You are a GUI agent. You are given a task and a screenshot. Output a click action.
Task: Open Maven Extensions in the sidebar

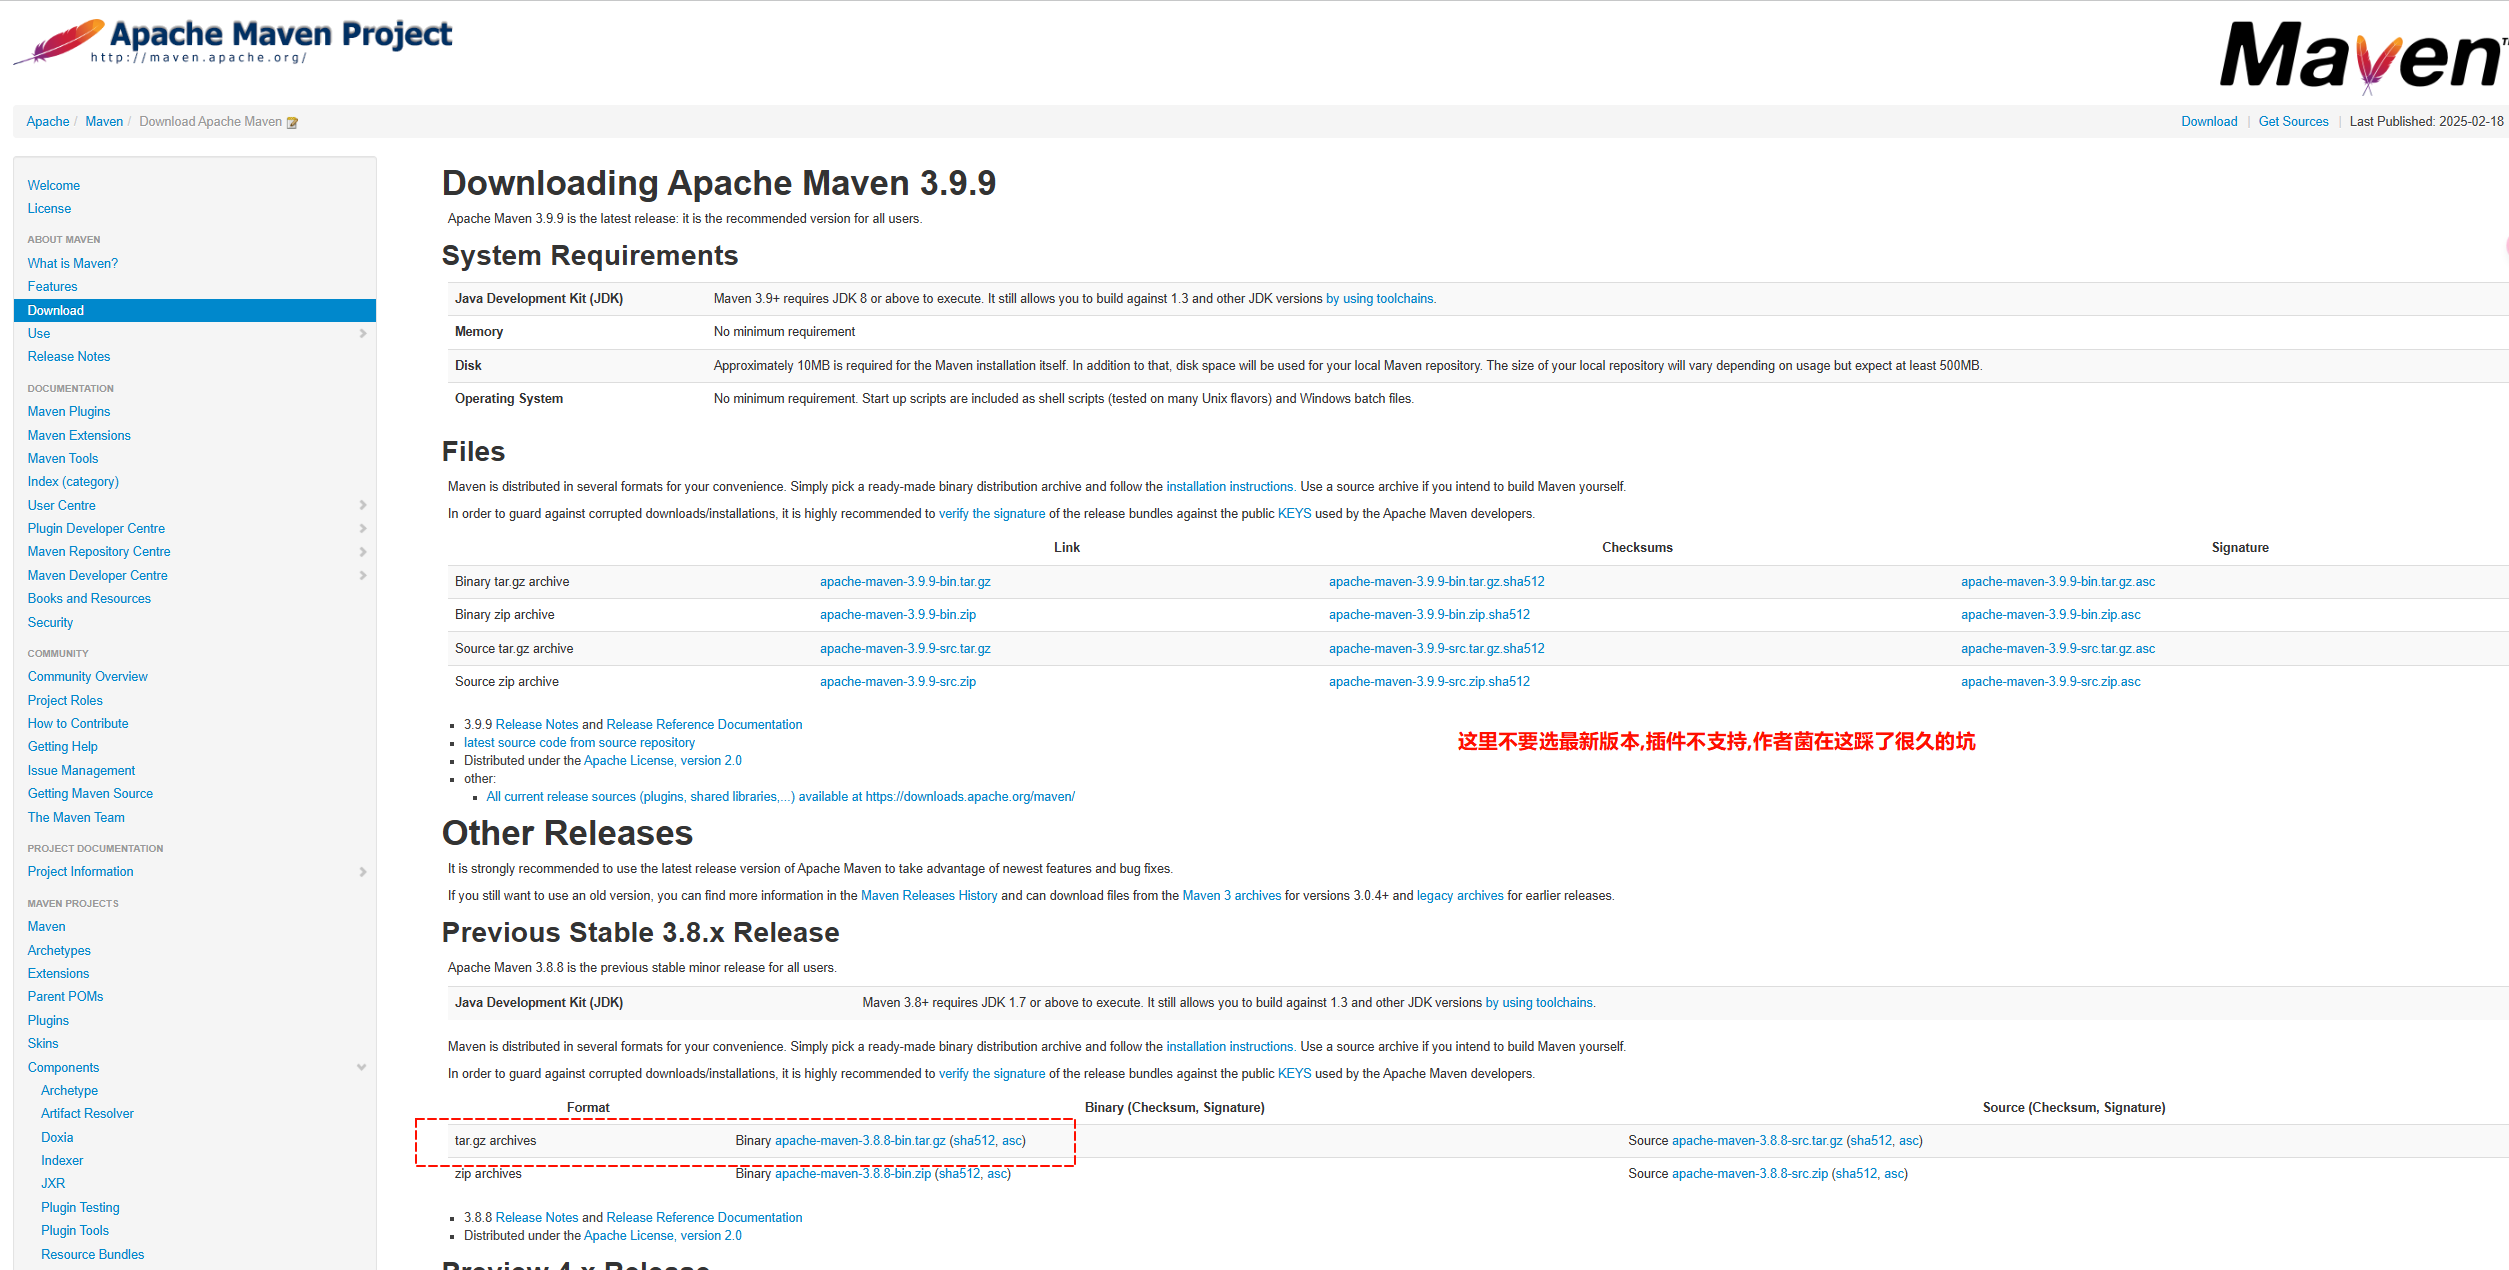pyautogui.click(x=79, y=436)
